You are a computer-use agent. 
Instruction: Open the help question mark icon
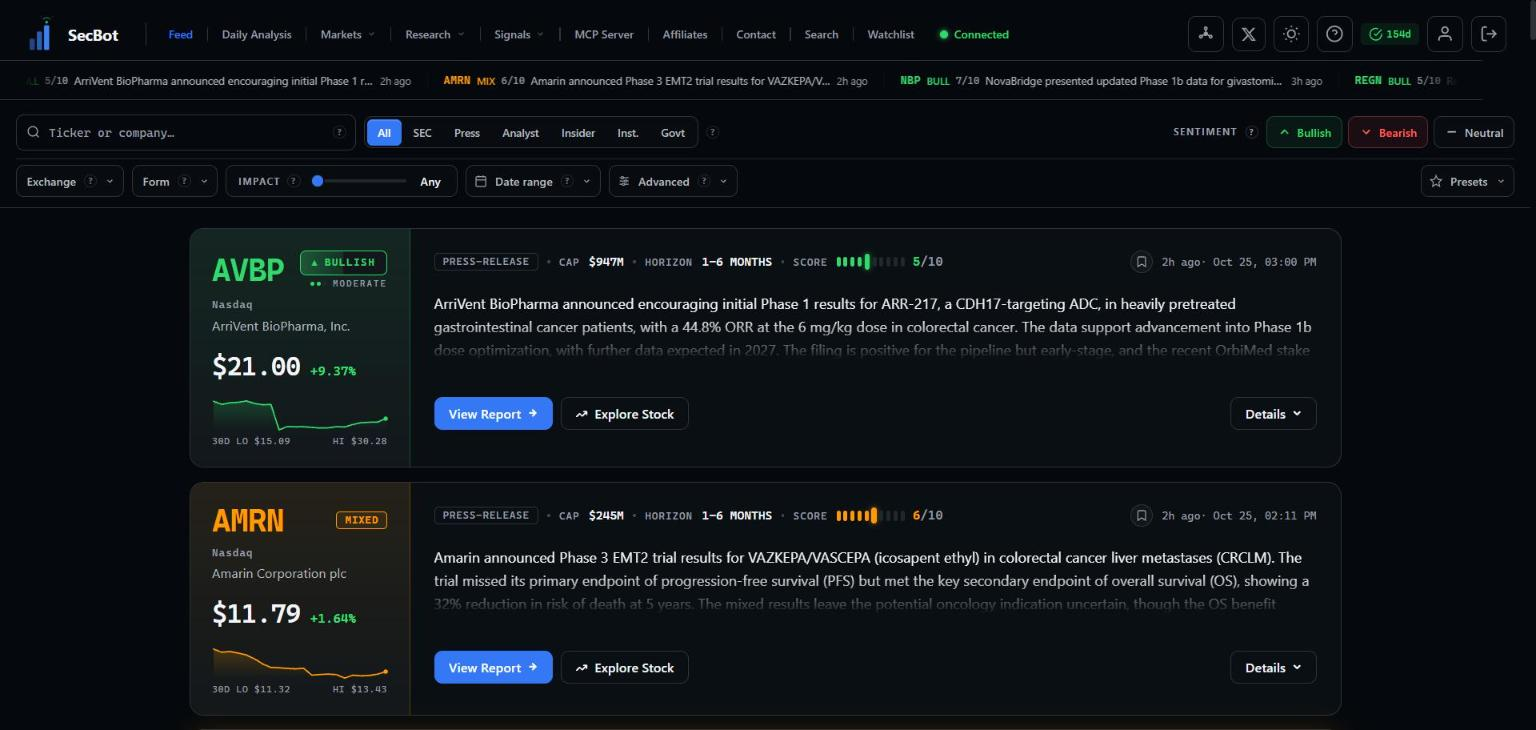point(1334,34)
